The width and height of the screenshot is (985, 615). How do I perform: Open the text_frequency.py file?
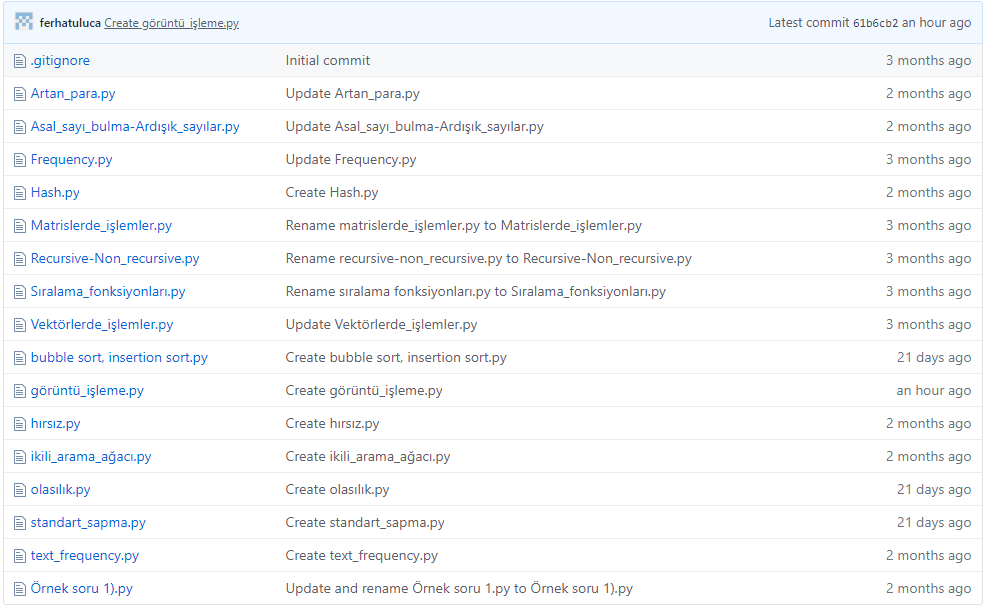point(84,555)
